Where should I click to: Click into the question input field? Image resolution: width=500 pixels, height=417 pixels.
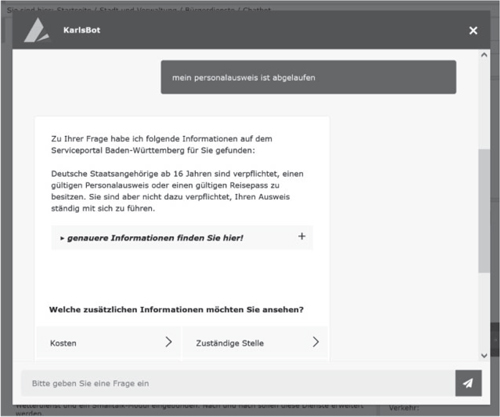[238, 383]
